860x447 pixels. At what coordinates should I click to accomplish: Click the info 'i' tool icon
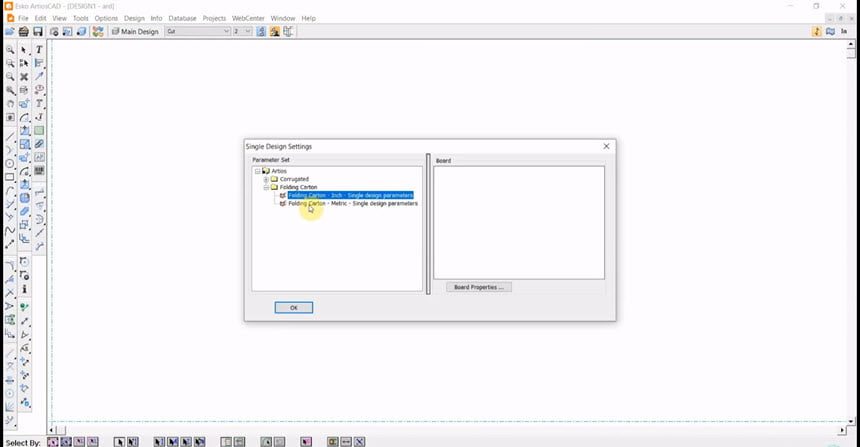point(24,289)
